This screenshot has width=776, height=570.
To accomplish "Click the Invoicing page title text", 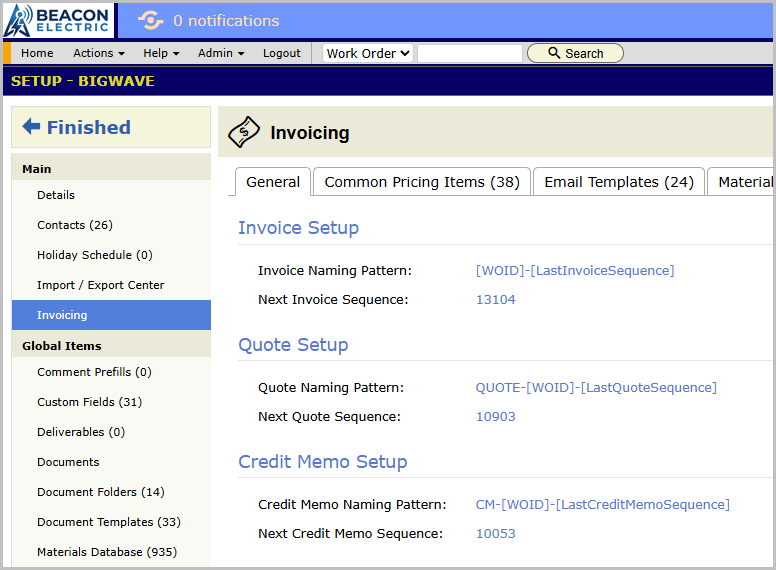I will click(310, 133).
